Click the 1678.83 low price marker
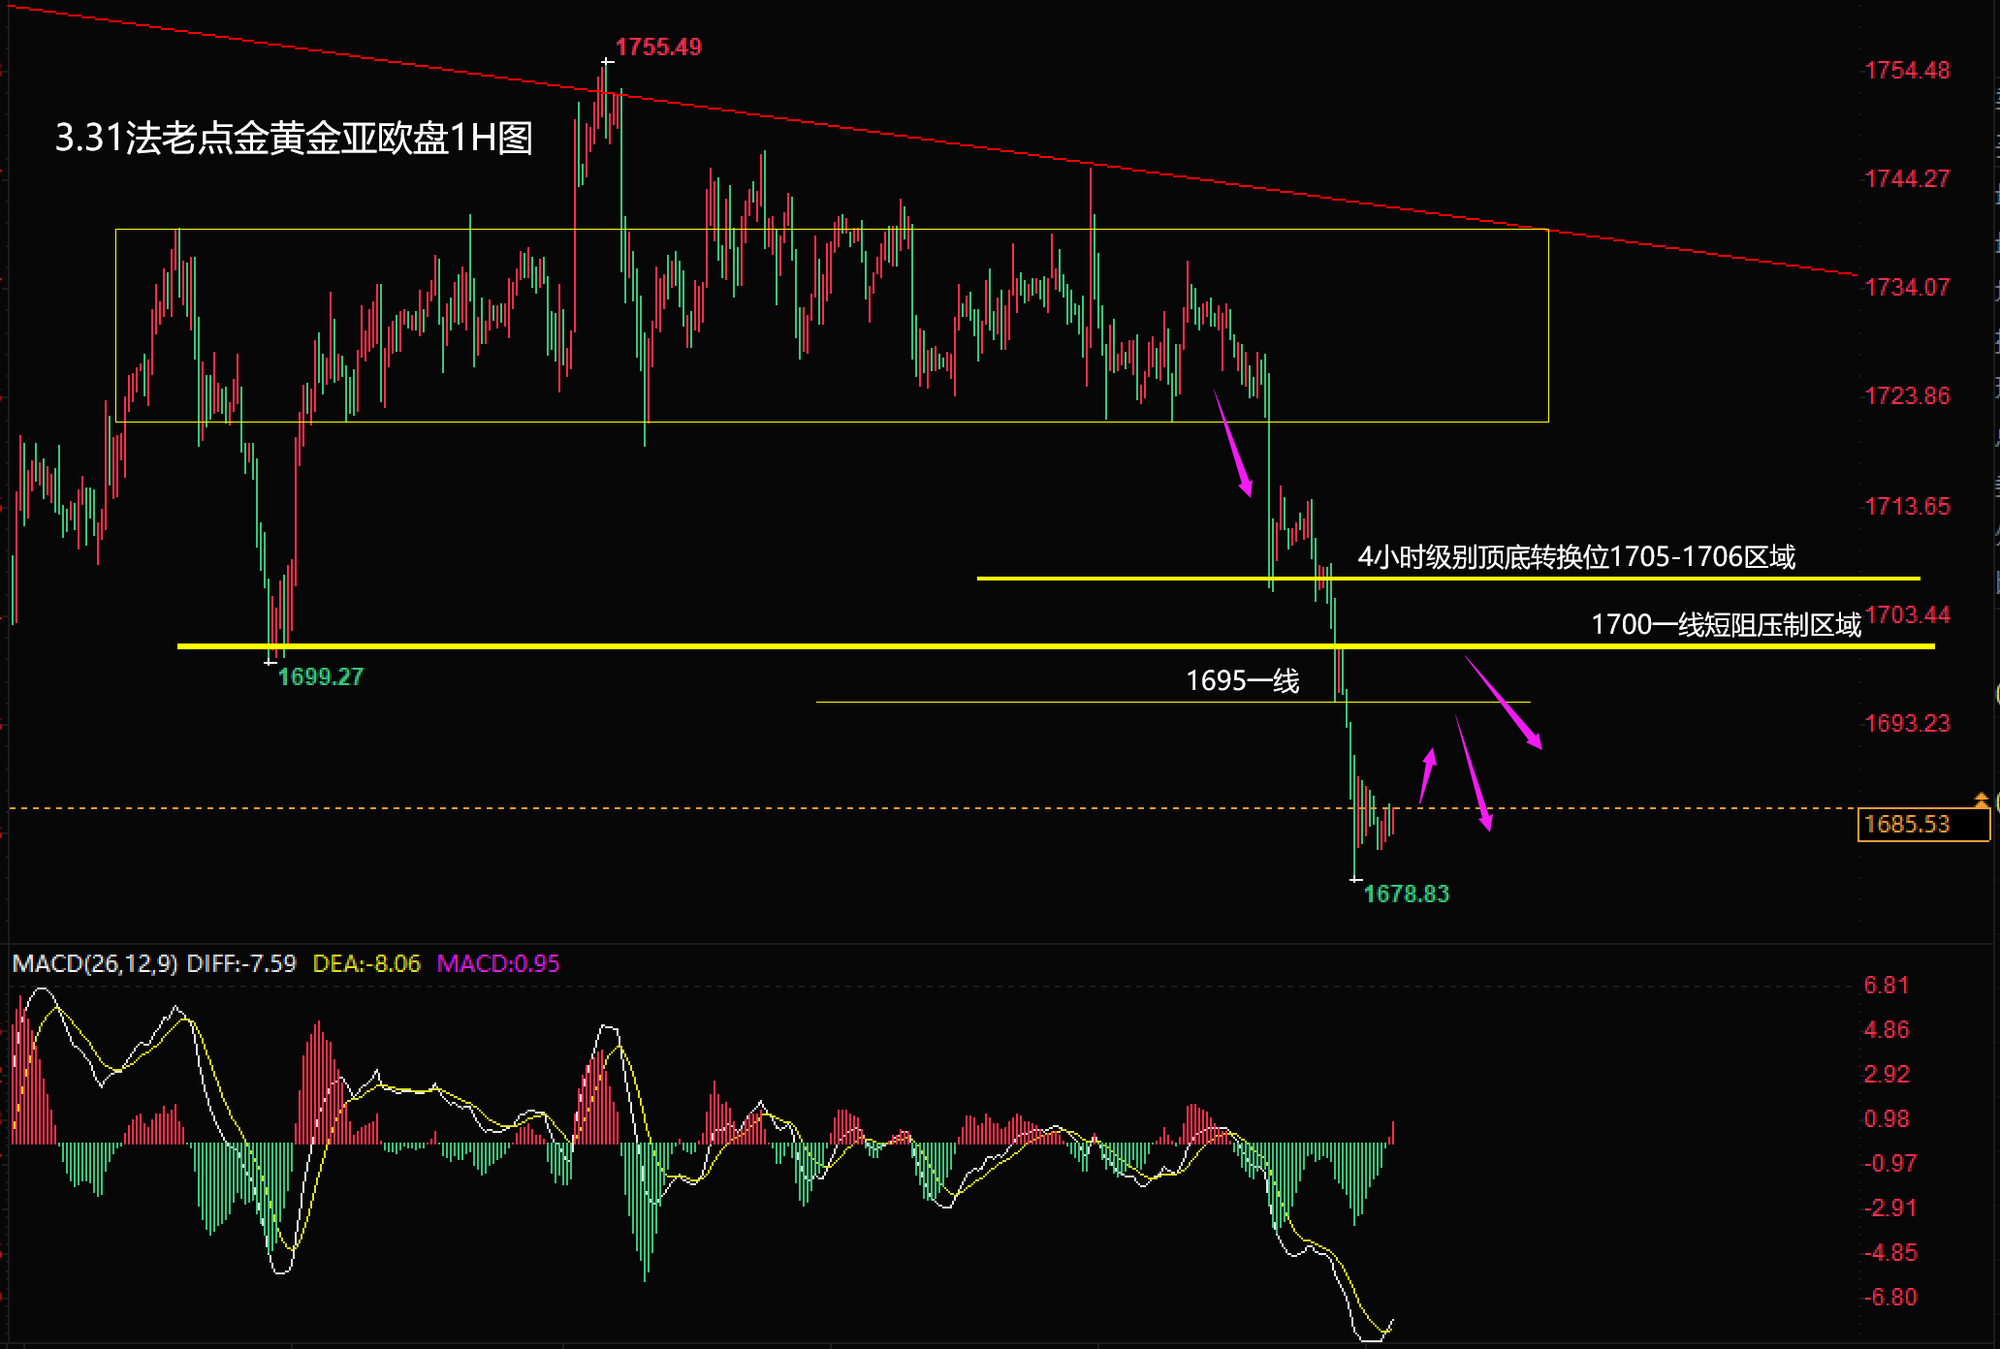 1405,894
